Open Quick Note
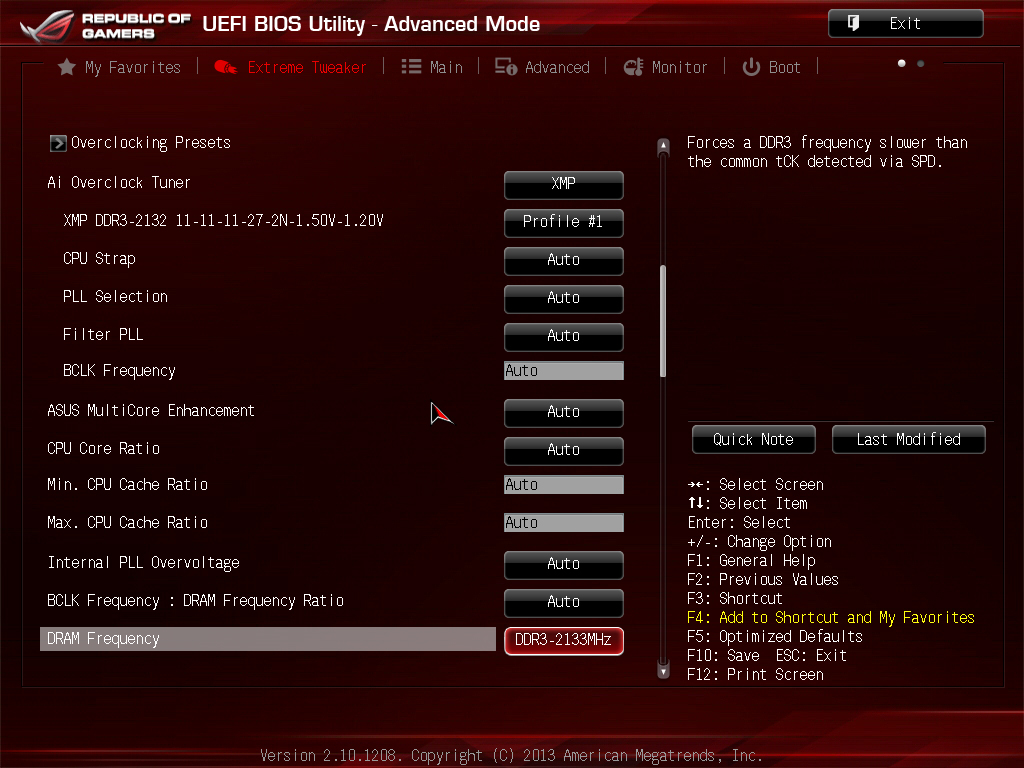The width and height of the screenshot is (1024, 768). [754, 440]
